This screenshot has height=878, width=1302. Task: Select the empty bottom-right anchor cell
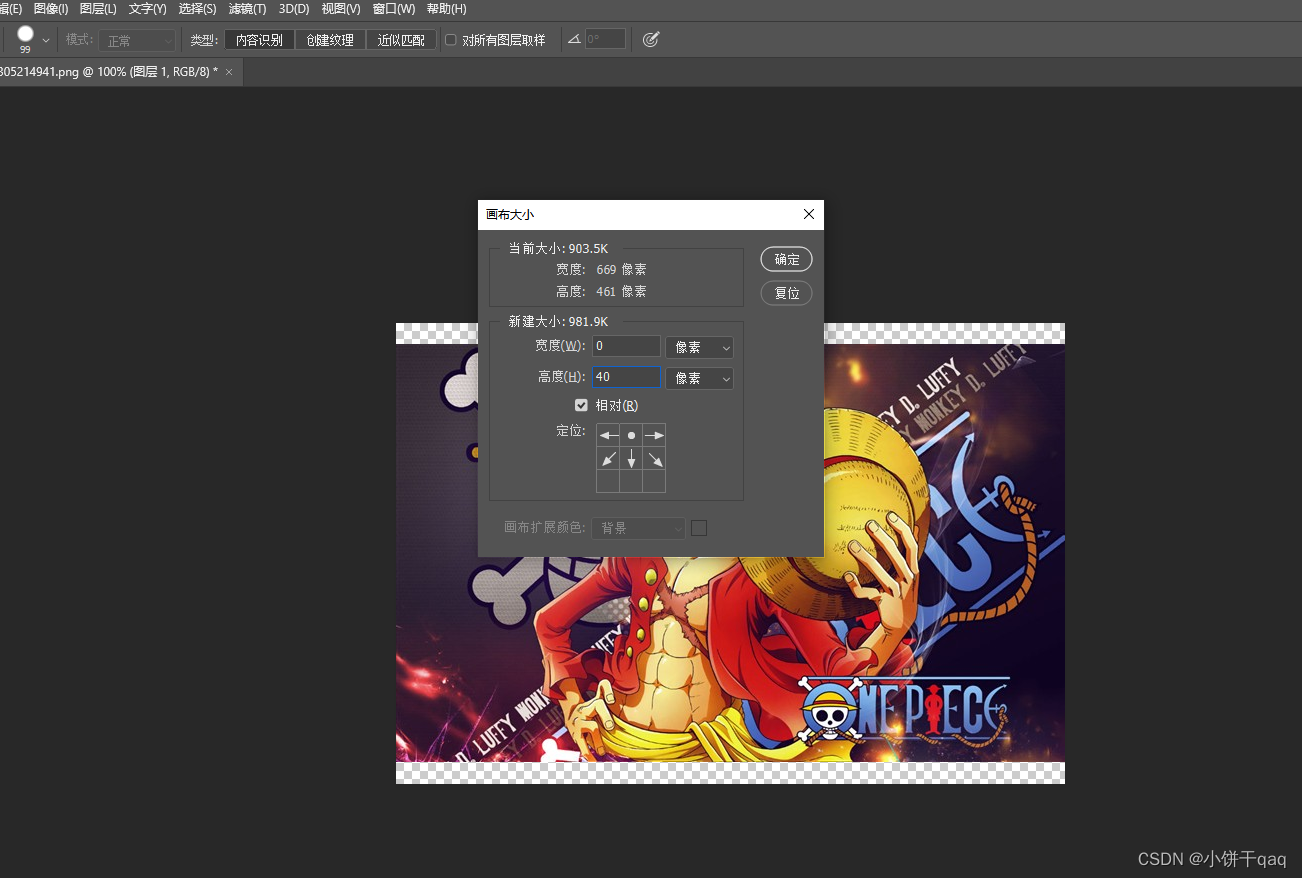(x=654, y=481)
